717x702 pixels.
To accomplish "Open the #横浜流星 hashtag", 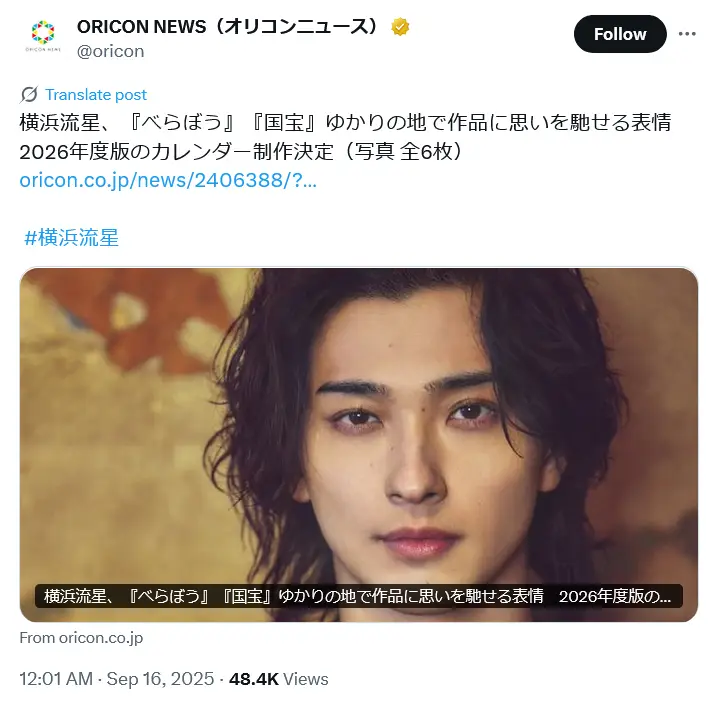I will [71, 238].
